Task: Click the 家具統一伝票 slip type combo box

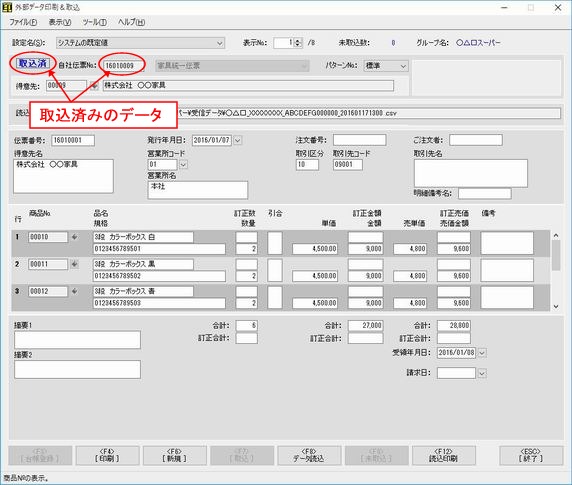Action: tap(232, 66)
